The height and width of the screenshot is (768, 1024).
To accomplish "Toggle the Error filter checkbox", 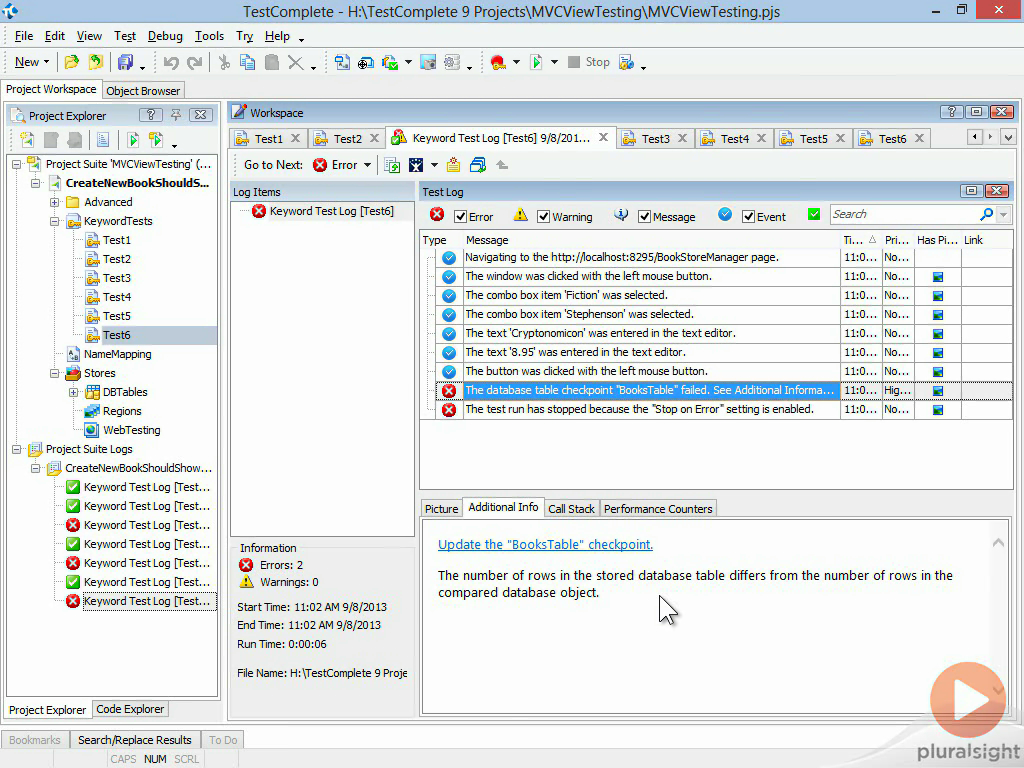I will click(x=460, y=217).
